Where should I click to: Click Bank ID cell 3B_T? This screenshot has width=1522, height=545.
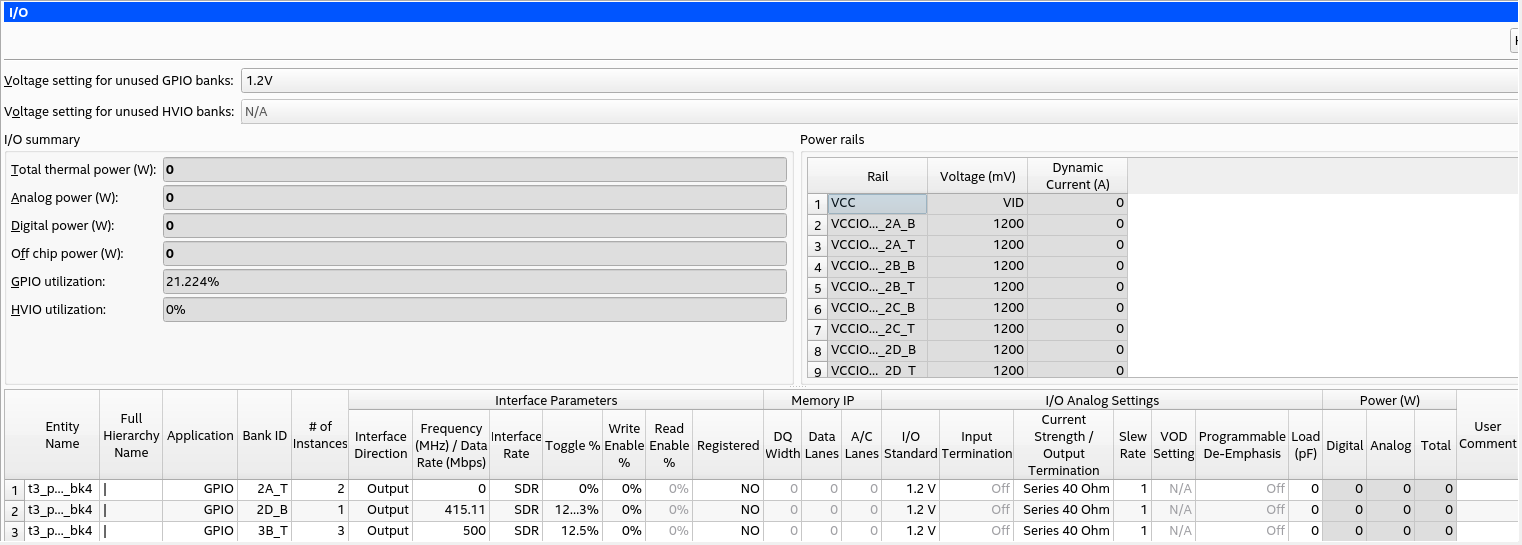(264, 531)
